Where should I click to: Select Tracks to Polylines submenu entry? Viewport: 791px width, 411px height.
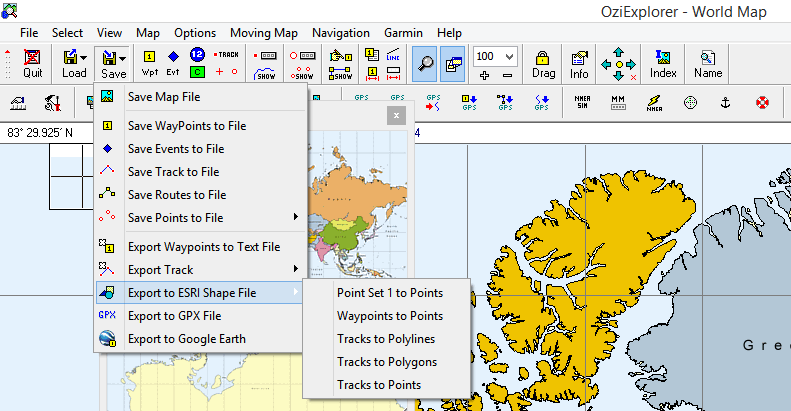[386, 339]
